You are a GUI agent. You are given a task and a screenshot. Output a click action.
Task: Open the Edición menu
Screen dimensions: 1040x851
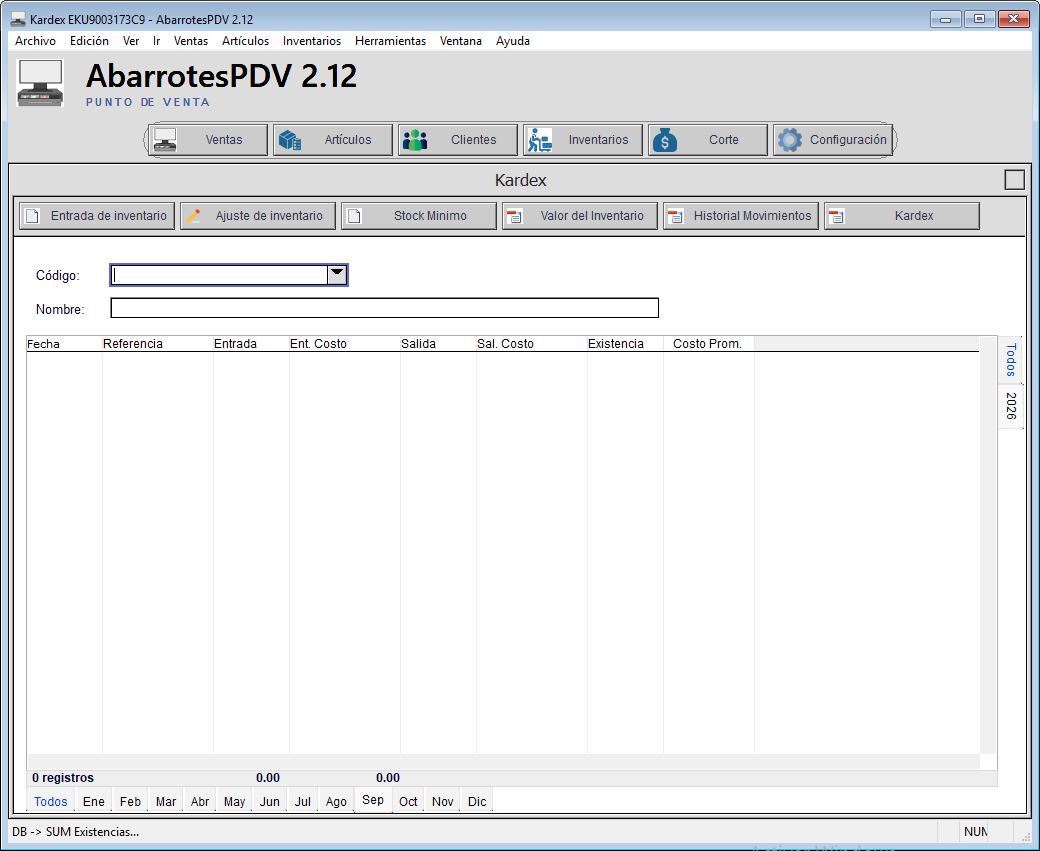click(x=90, y=41)
